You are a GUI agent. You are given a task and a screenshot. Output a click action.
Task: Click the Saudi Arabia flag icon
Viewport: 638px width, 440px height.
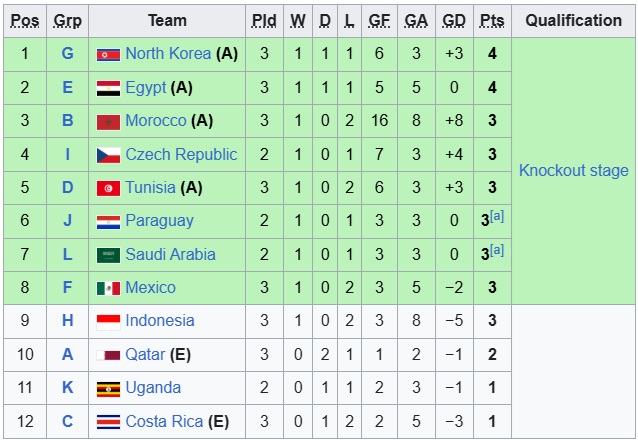[x=108, y=255]
